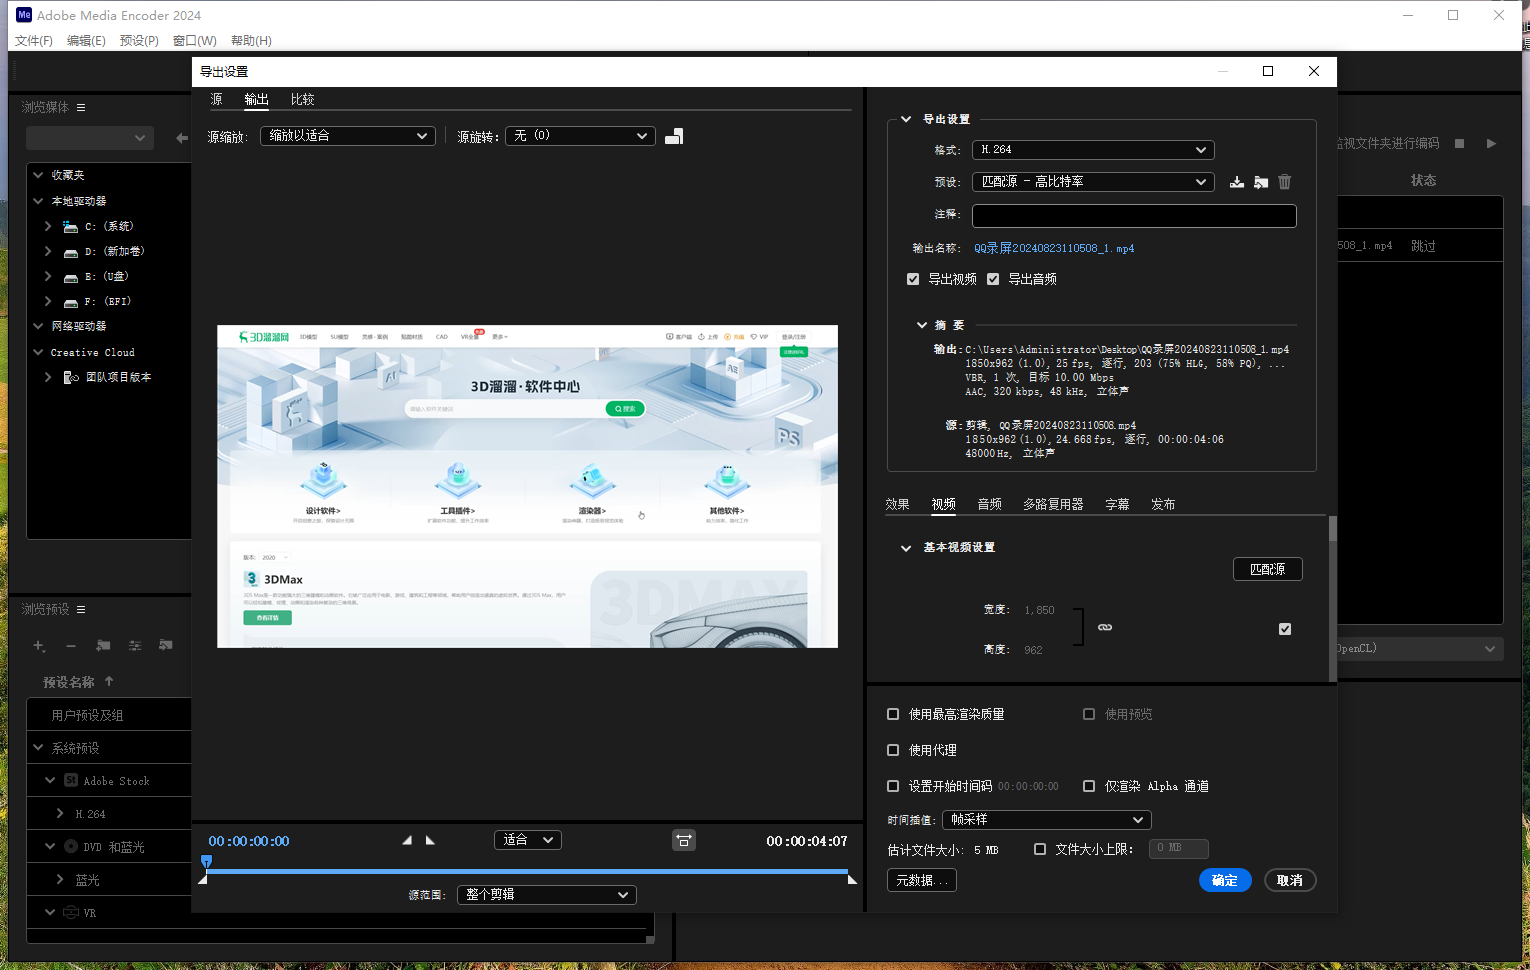This screenshot has width=1530, height=970.
Task: Click the delete preset trash icon
Action: point(1285,182)
